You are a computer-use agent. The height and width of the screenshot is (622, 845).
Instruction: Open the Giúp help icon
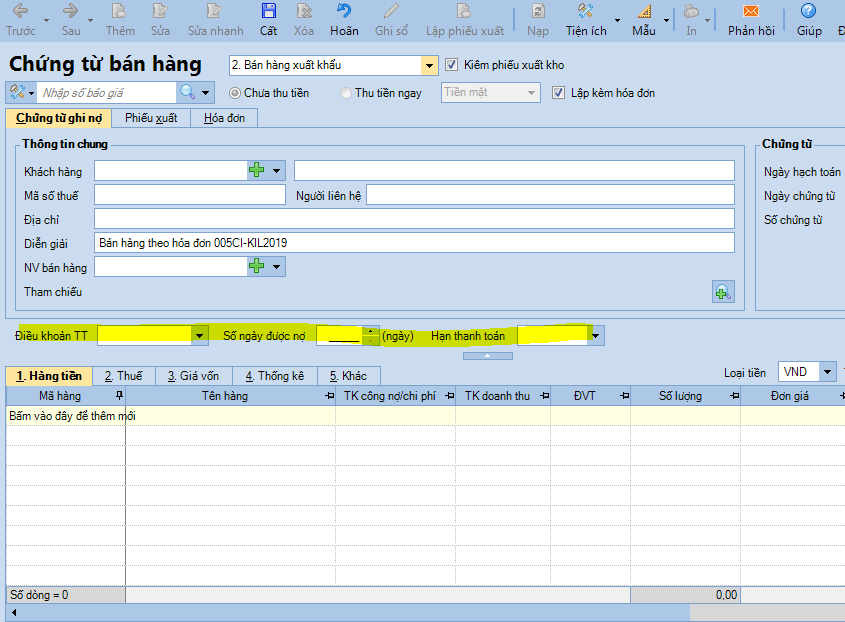pos(808,12)
